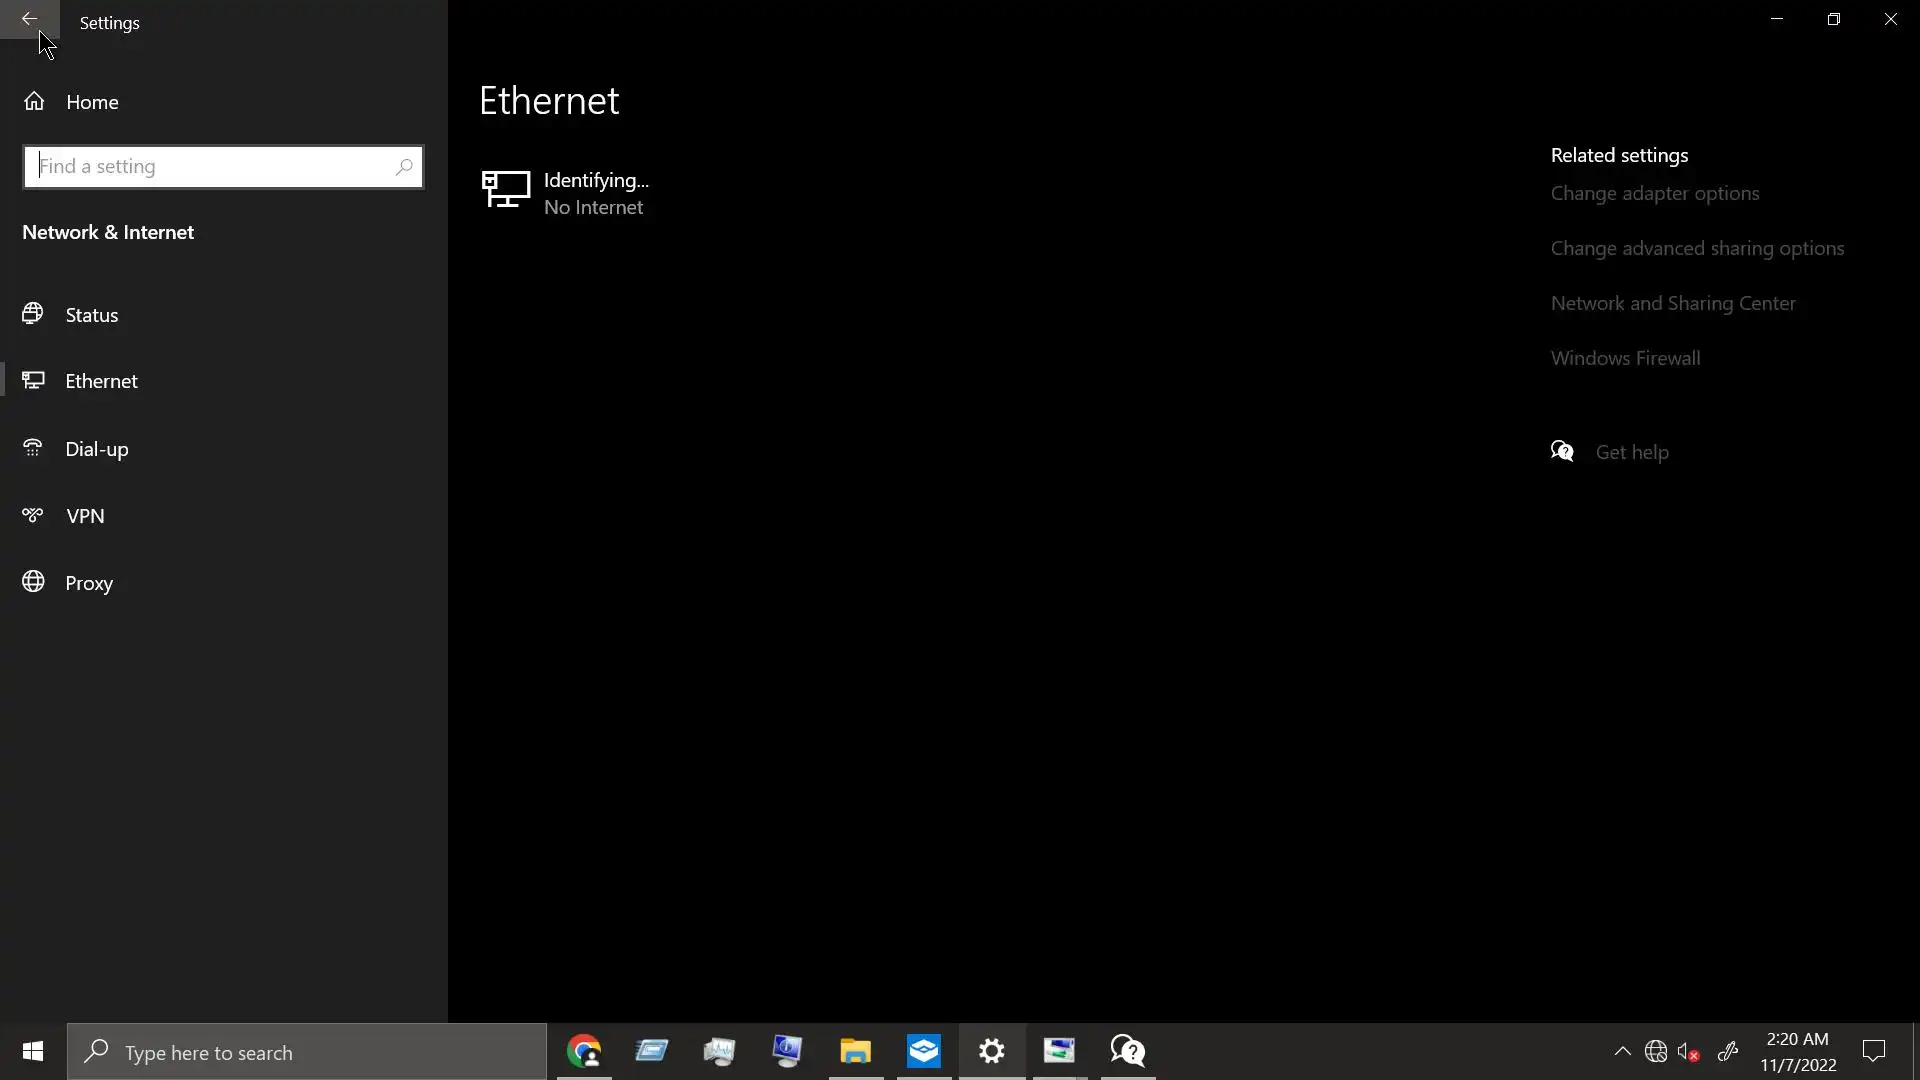The width and height of the screenshot is (1920, 1080).
Task: Select Dial-up in the sidebar
Action: click(96, 449)
